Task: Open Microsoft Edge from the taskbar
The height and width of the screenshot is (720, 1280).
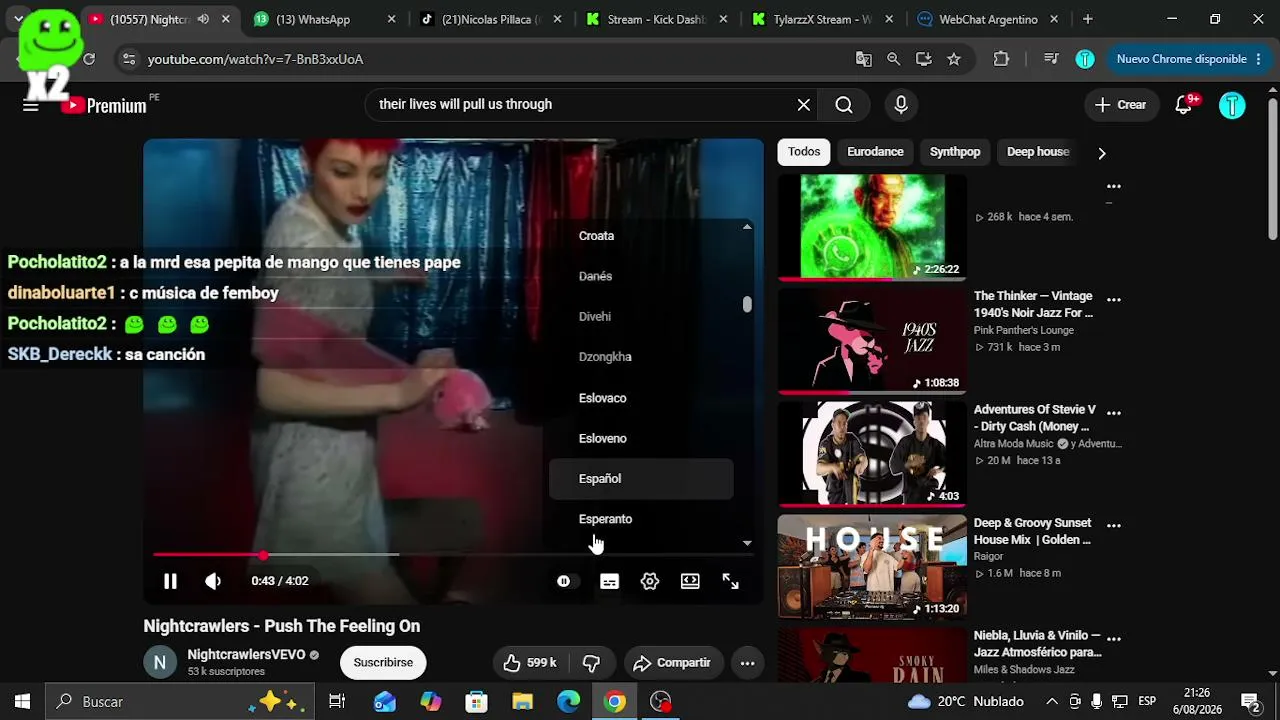Action: click(x=568, y=702)
